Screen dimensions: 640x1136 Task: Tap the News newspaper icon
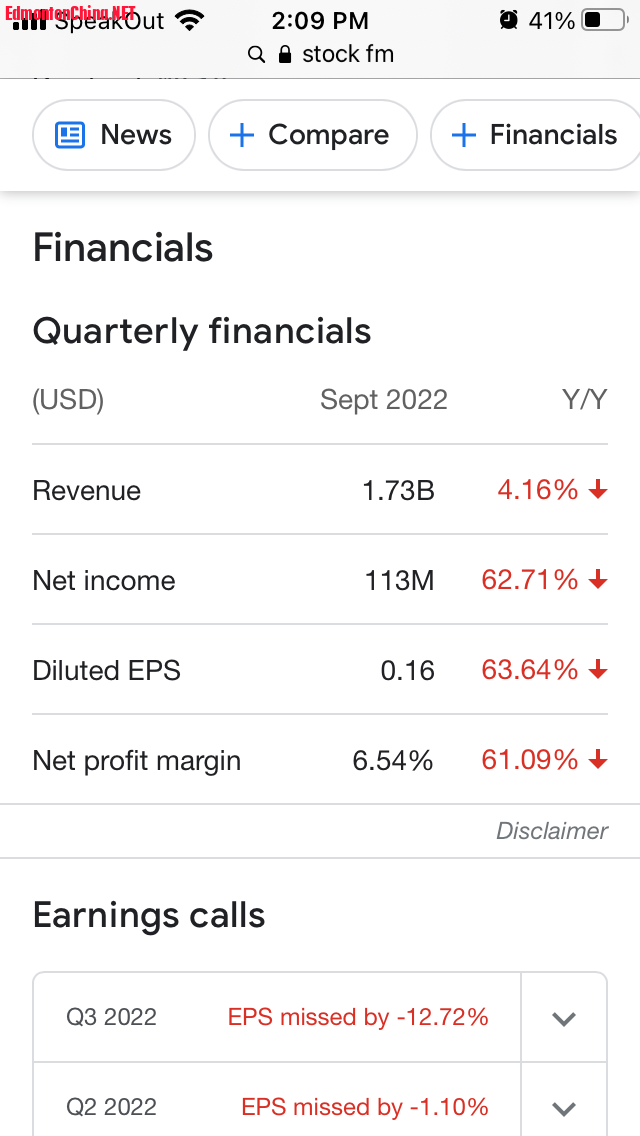[70, 135]
